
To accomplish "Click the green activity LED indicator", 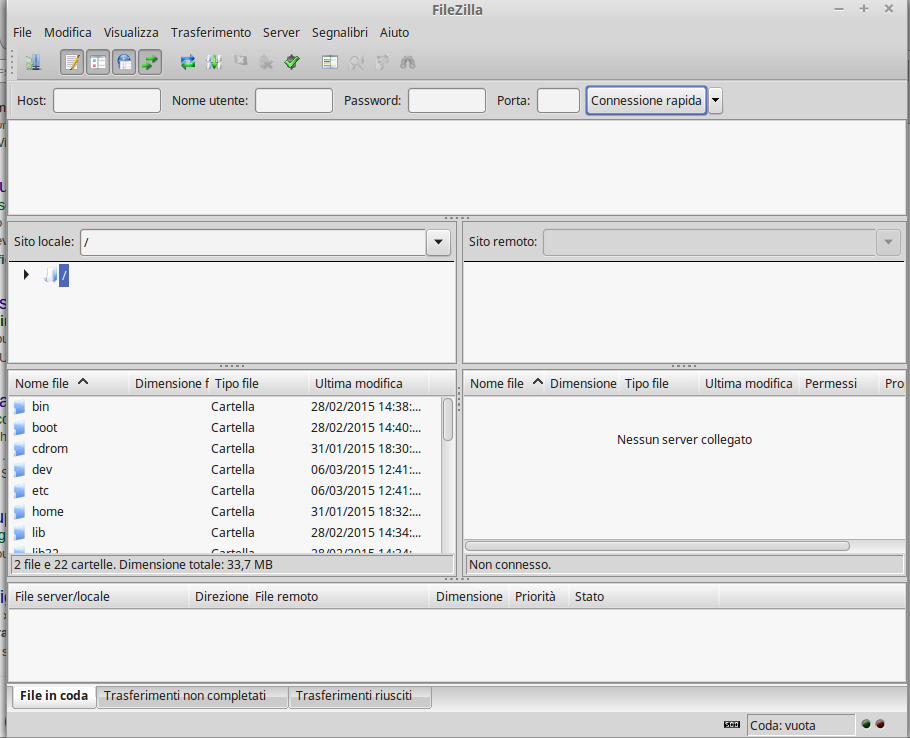I will click(866, 724).
